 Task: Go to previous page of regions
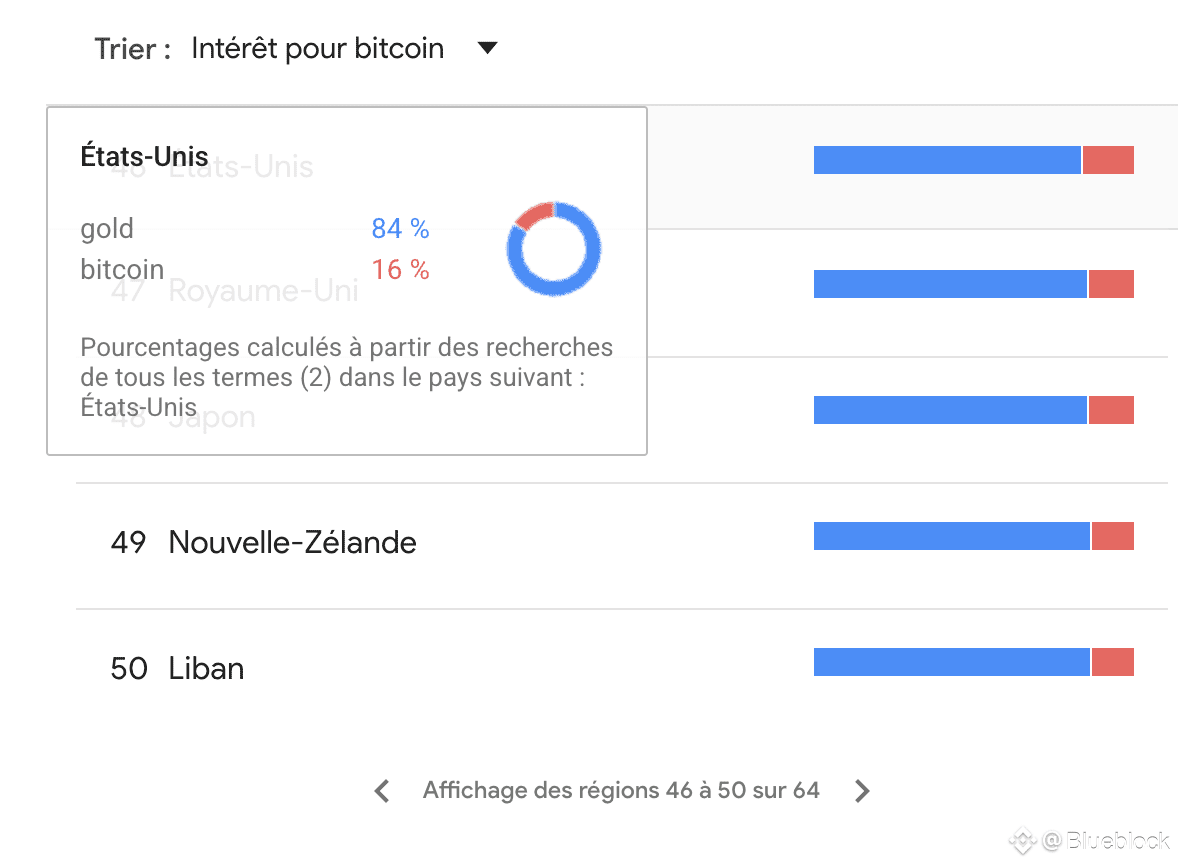(381, 791)
